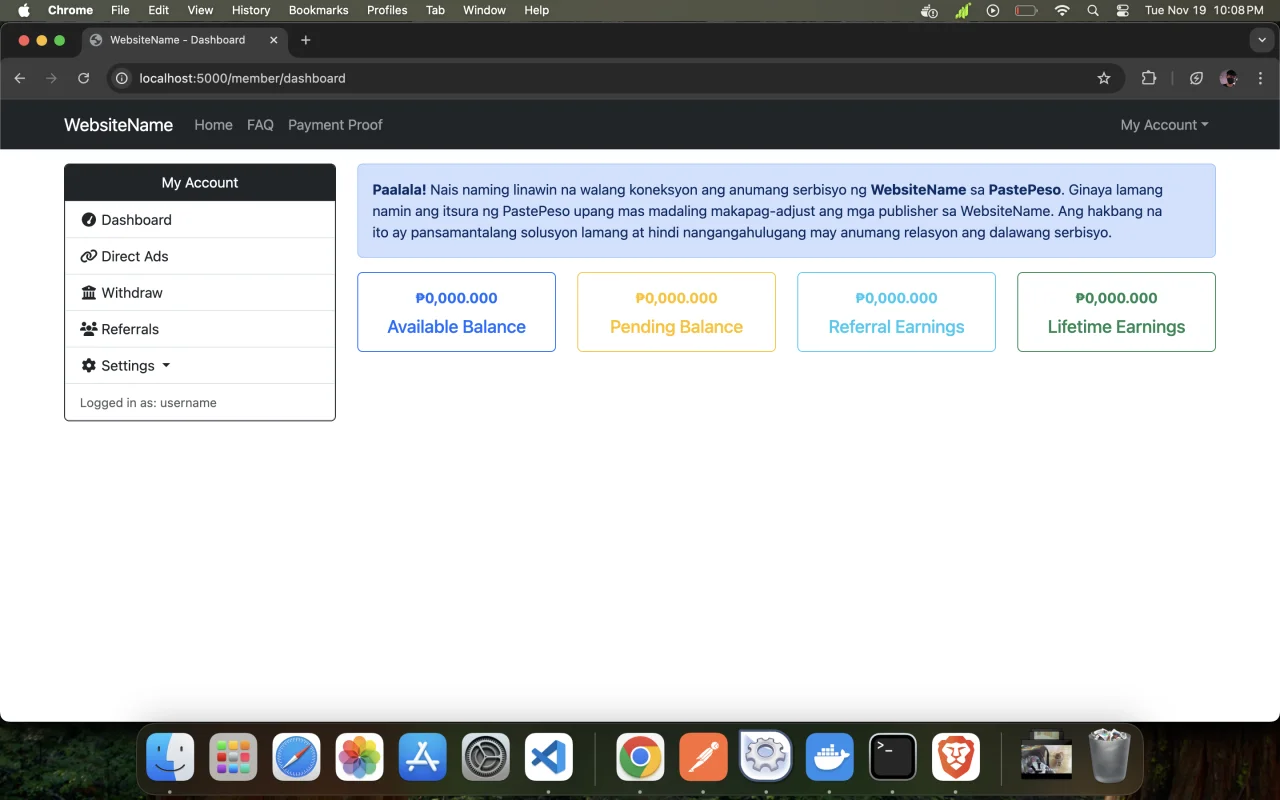Click the date and time in menu bar
The image size is (1280, 800).
click(1204, 10)
